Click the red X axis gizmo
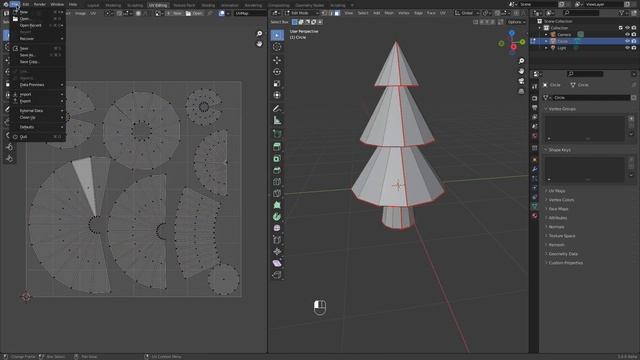This screenshot has height=360, width=640. coord(513,47)
